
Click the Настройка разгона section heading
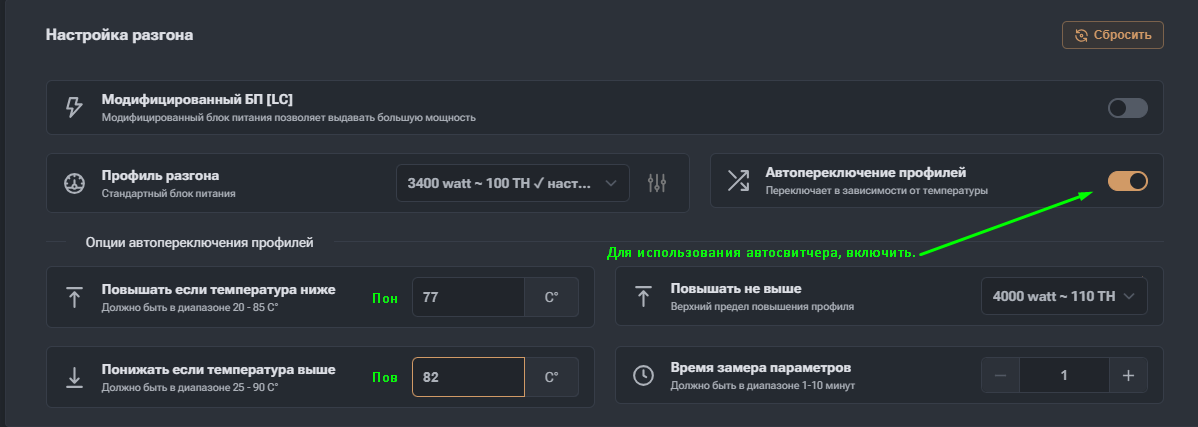[x=119, y=35]
